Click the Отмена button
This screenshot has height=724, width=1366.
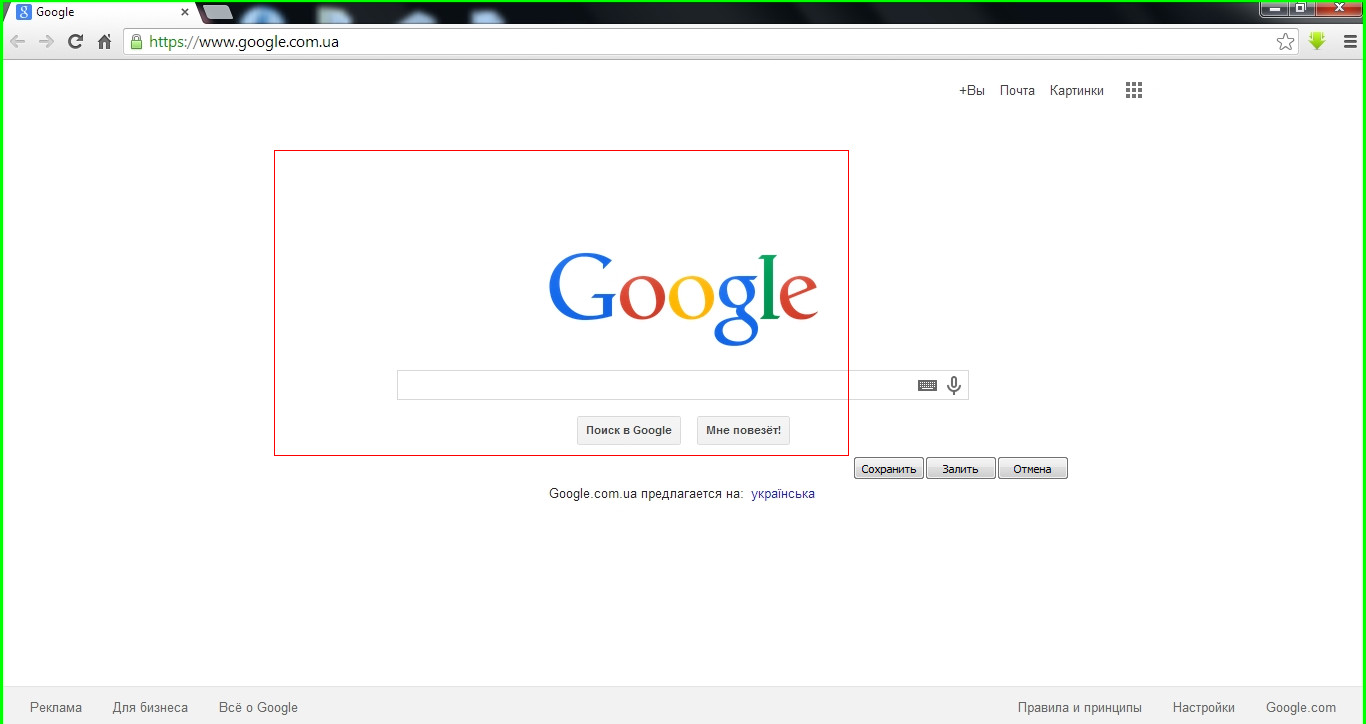coord(1033,469)
